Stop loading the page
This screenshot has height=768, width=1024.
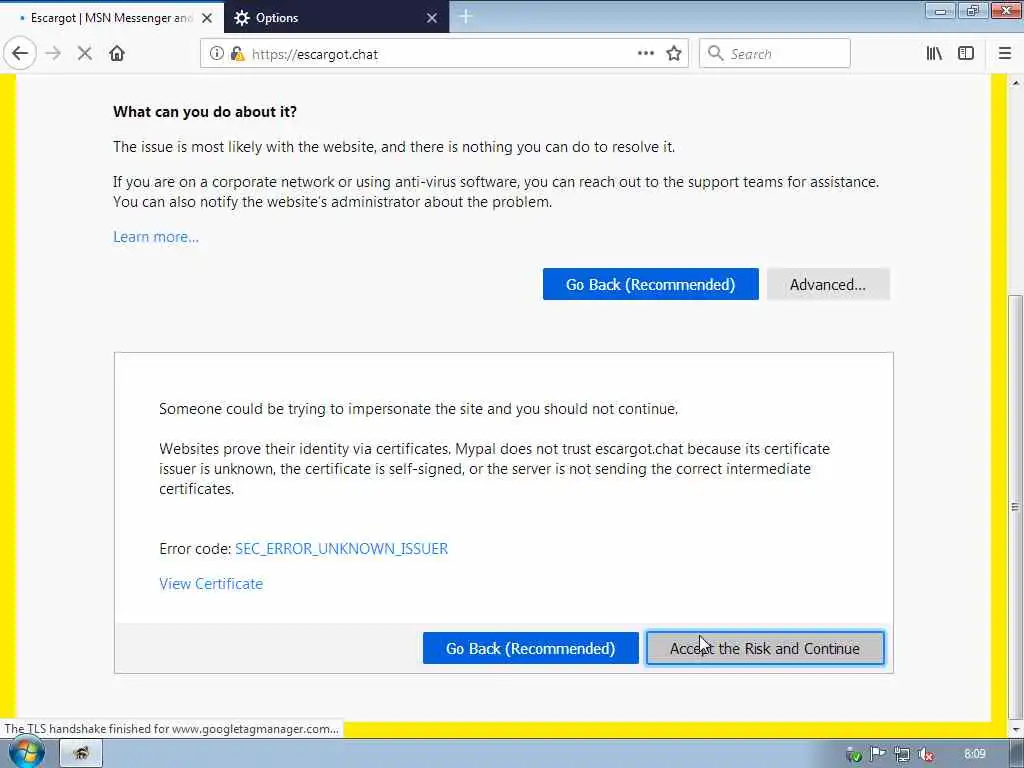tap(85, 54)
